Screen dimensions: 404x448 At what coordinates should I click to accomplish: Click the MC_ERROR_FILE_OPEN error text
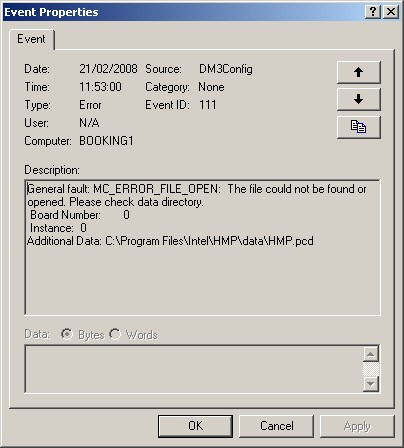point(157,189)
